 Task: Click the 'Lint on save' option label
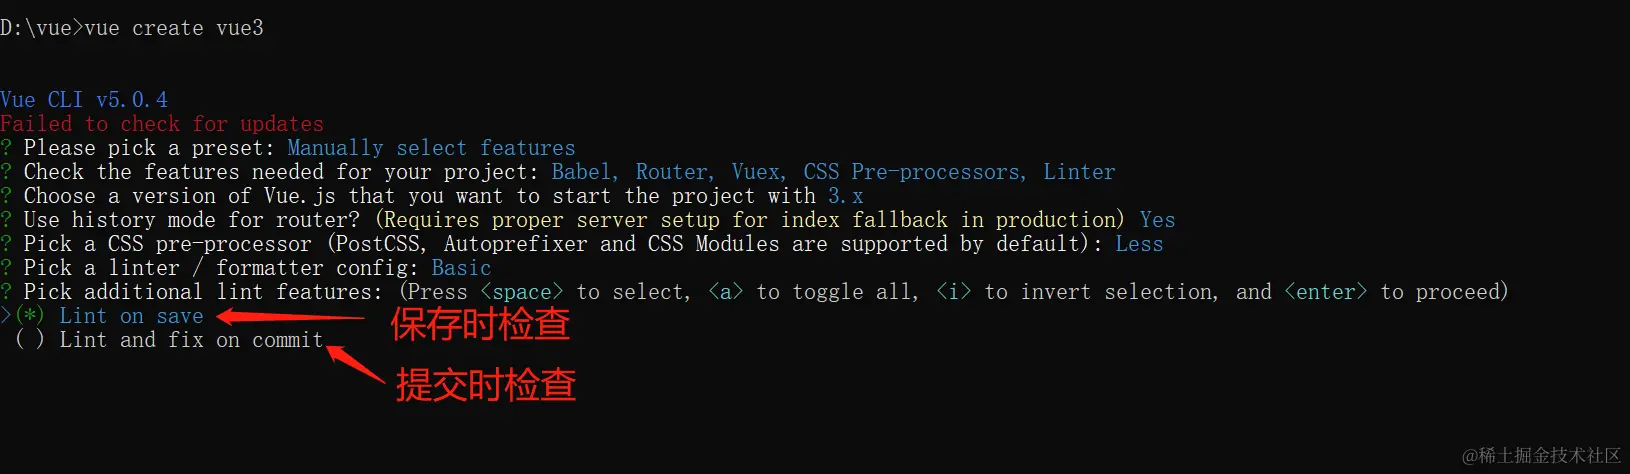point(131,316)
